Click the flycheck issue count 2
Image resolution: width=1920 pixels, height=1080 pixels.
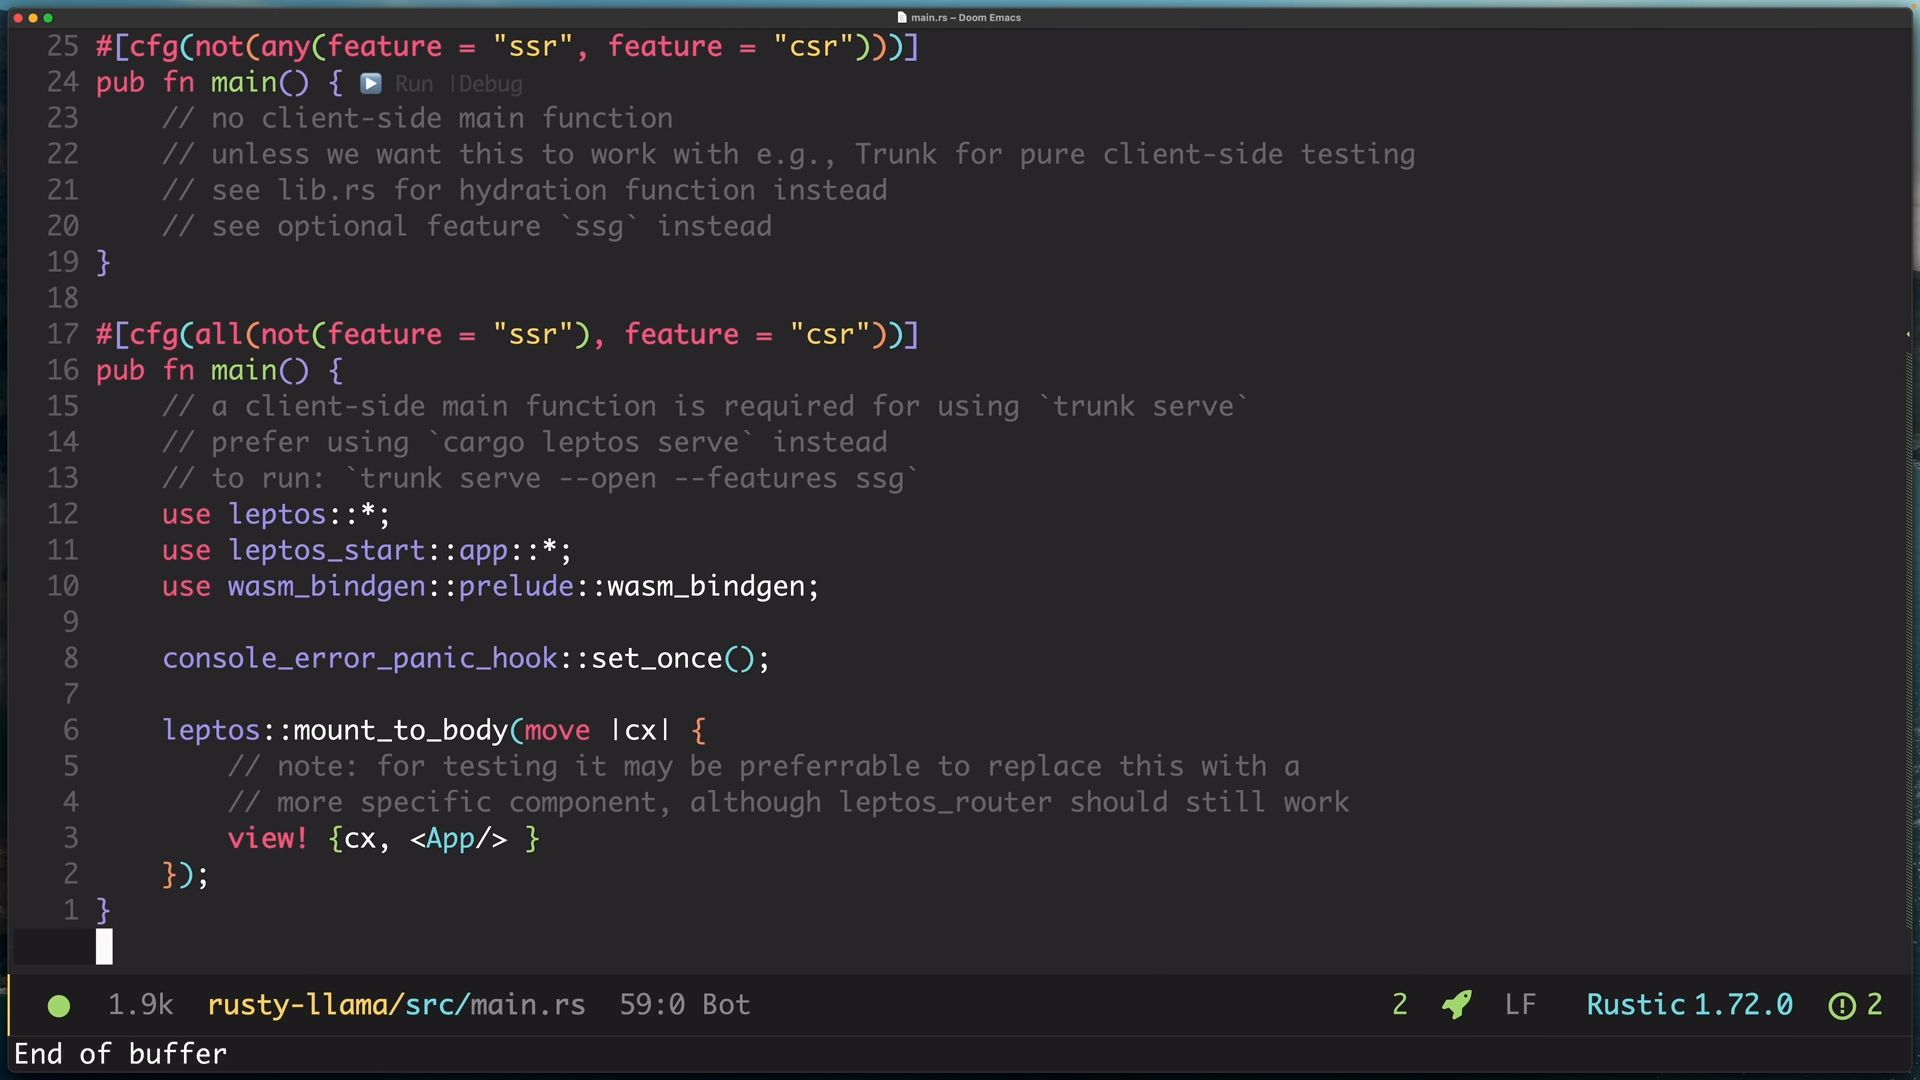(x=1875, y=1005)
